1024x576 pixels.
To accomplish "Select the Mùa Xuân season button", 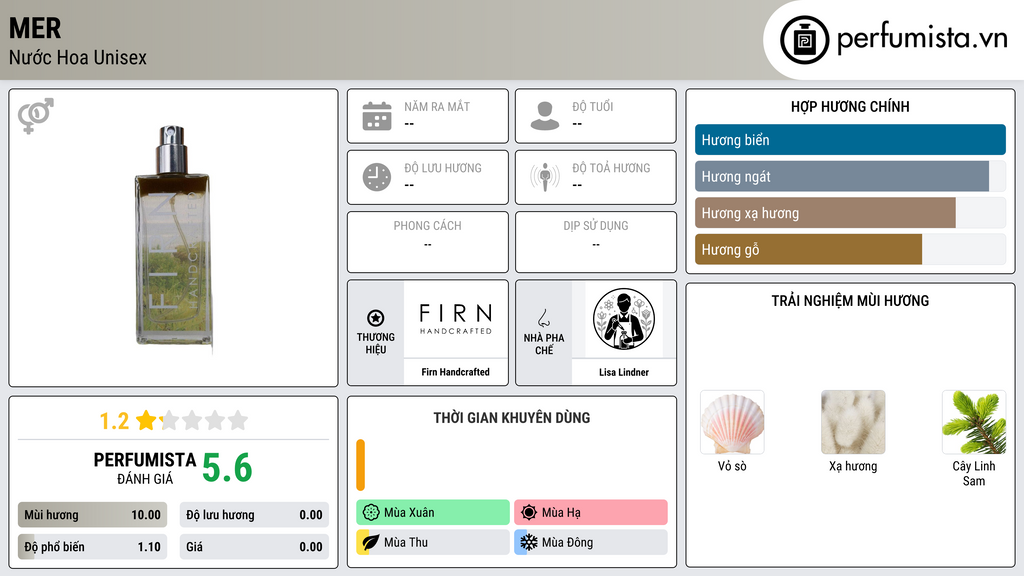I will click(433, 513).
